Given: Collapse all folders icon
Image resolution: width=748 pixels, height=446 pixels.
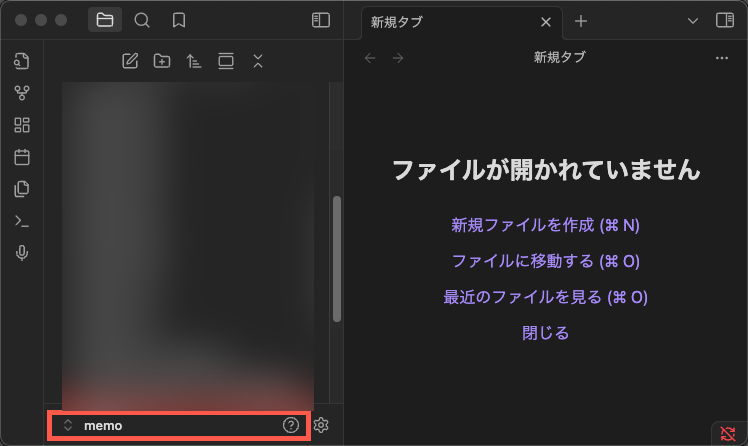Looking at the screenshot, I should [x=258, y=61].
